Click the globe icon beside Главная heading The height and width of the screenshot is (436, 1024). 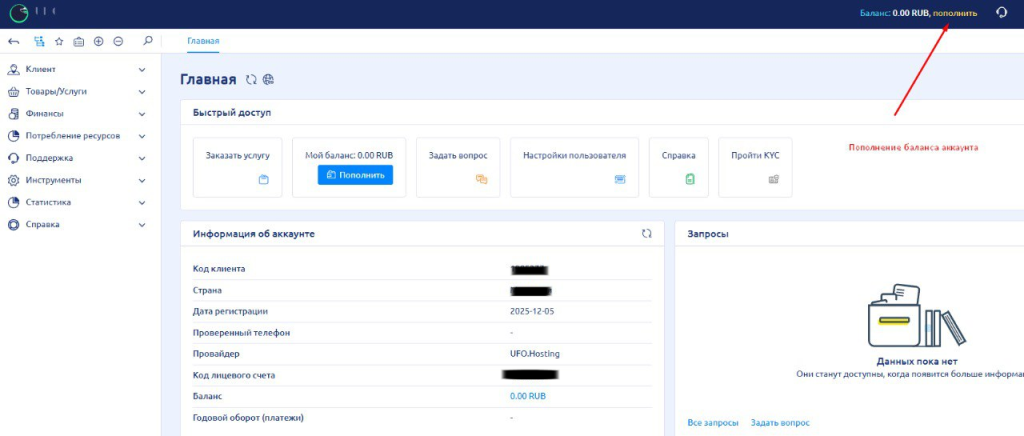(268, 80)
